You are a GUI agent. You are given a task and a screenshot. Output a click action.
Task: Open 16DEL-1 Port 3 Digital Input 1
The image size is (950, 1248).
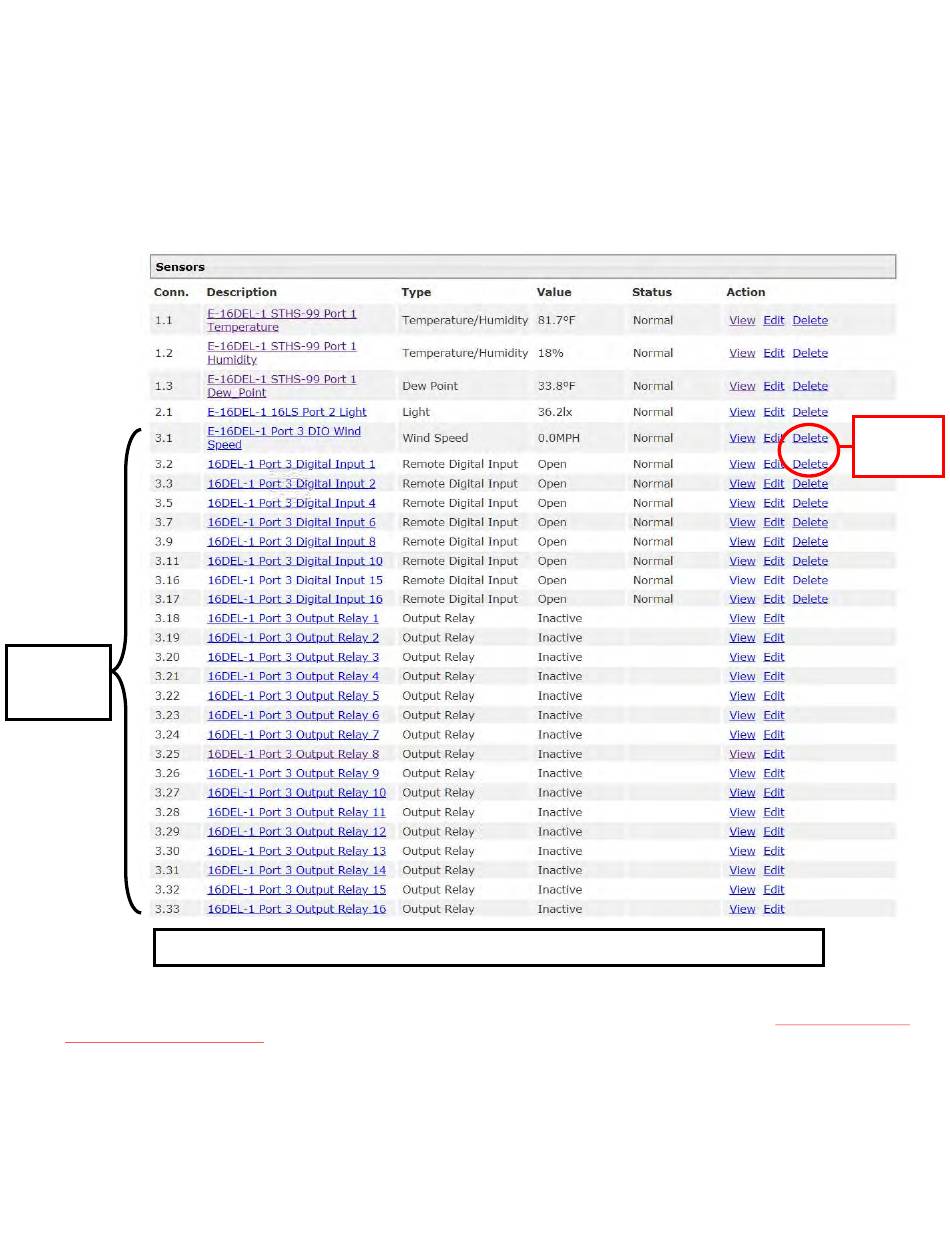291,464
